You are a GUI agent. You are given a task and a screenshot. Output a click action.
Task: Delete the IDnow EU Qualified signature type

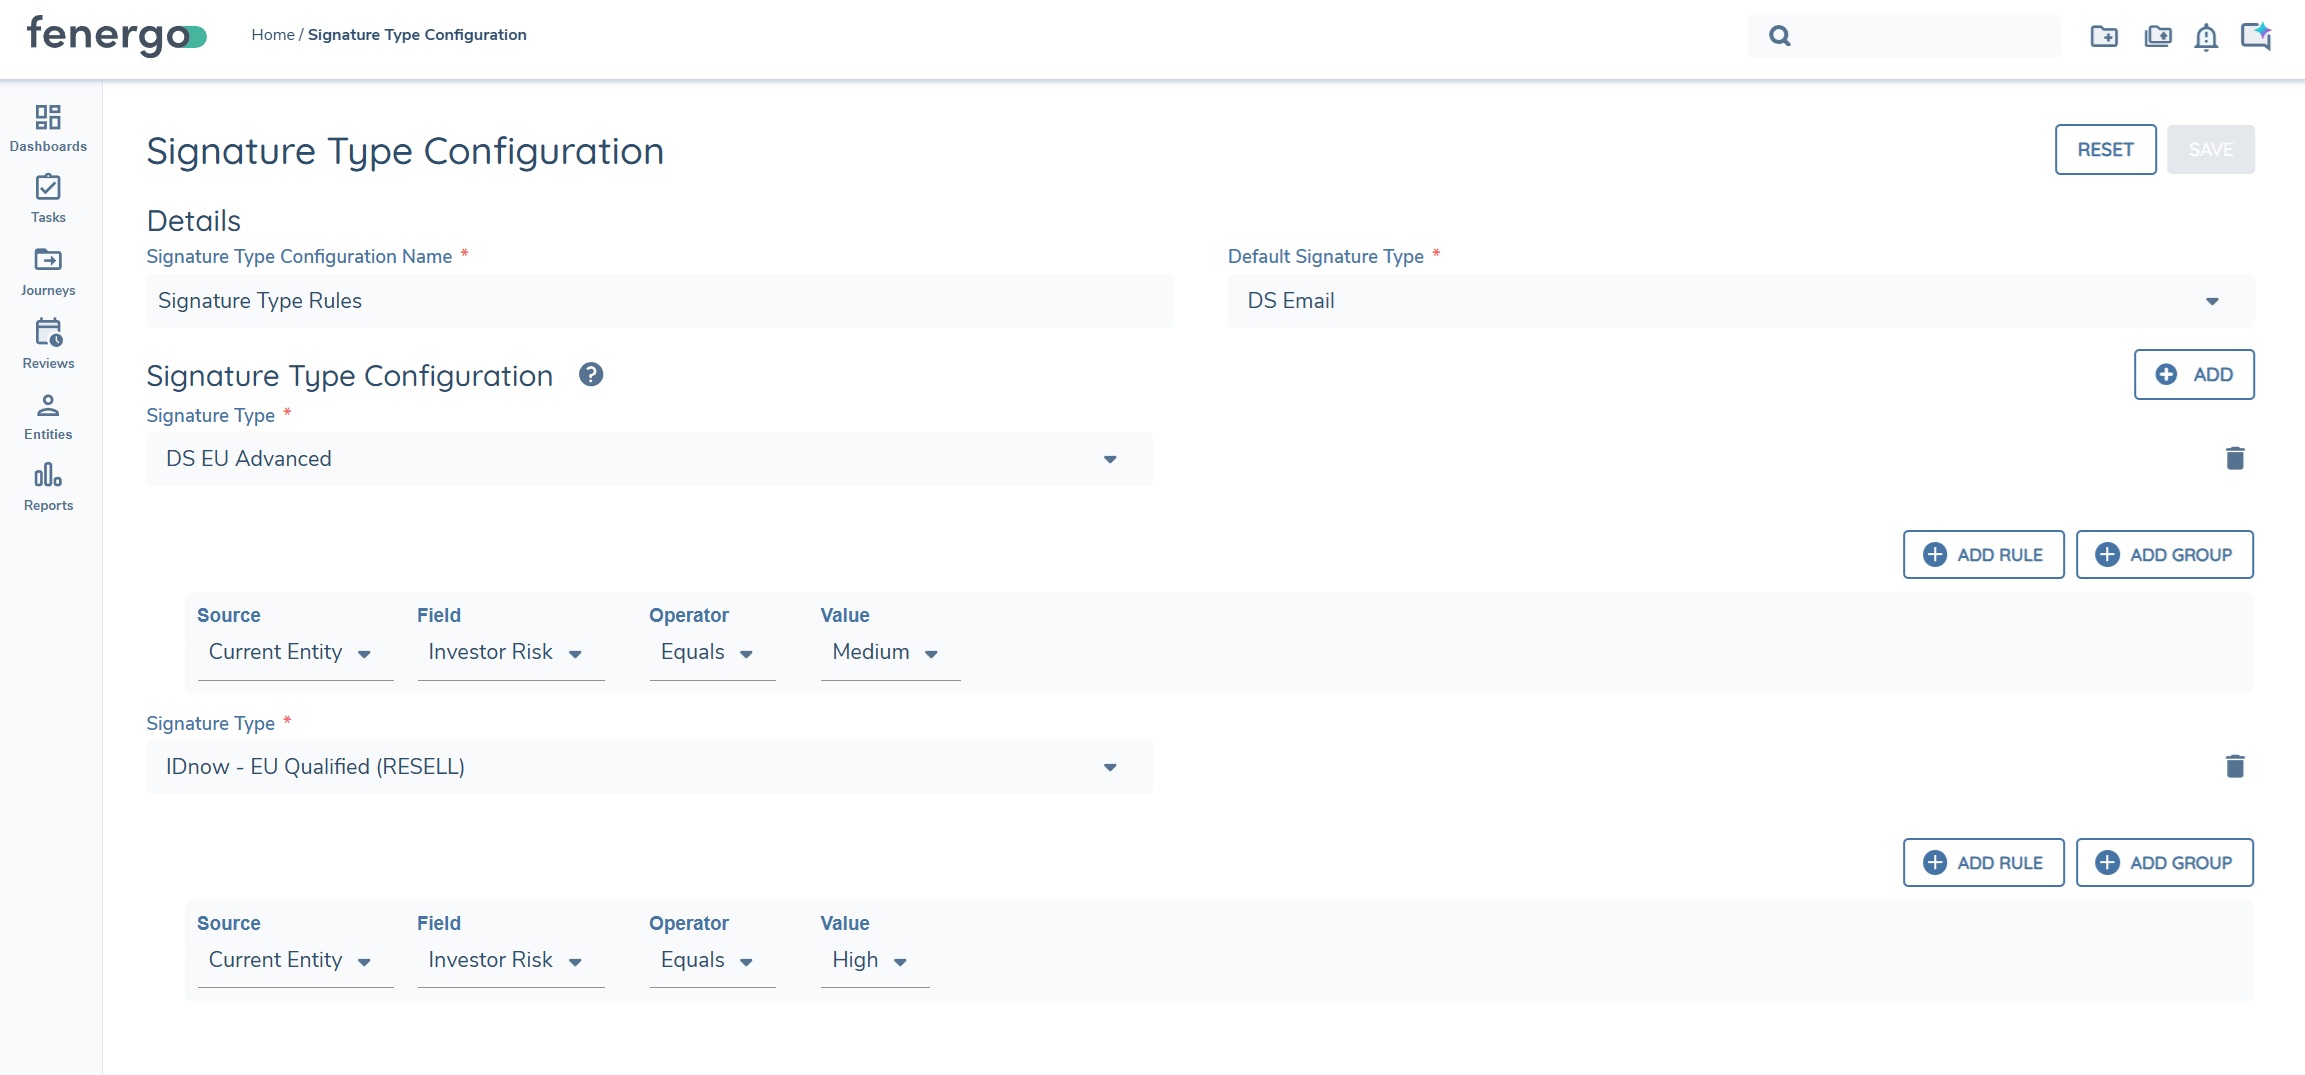click(x=2235, y=766)
